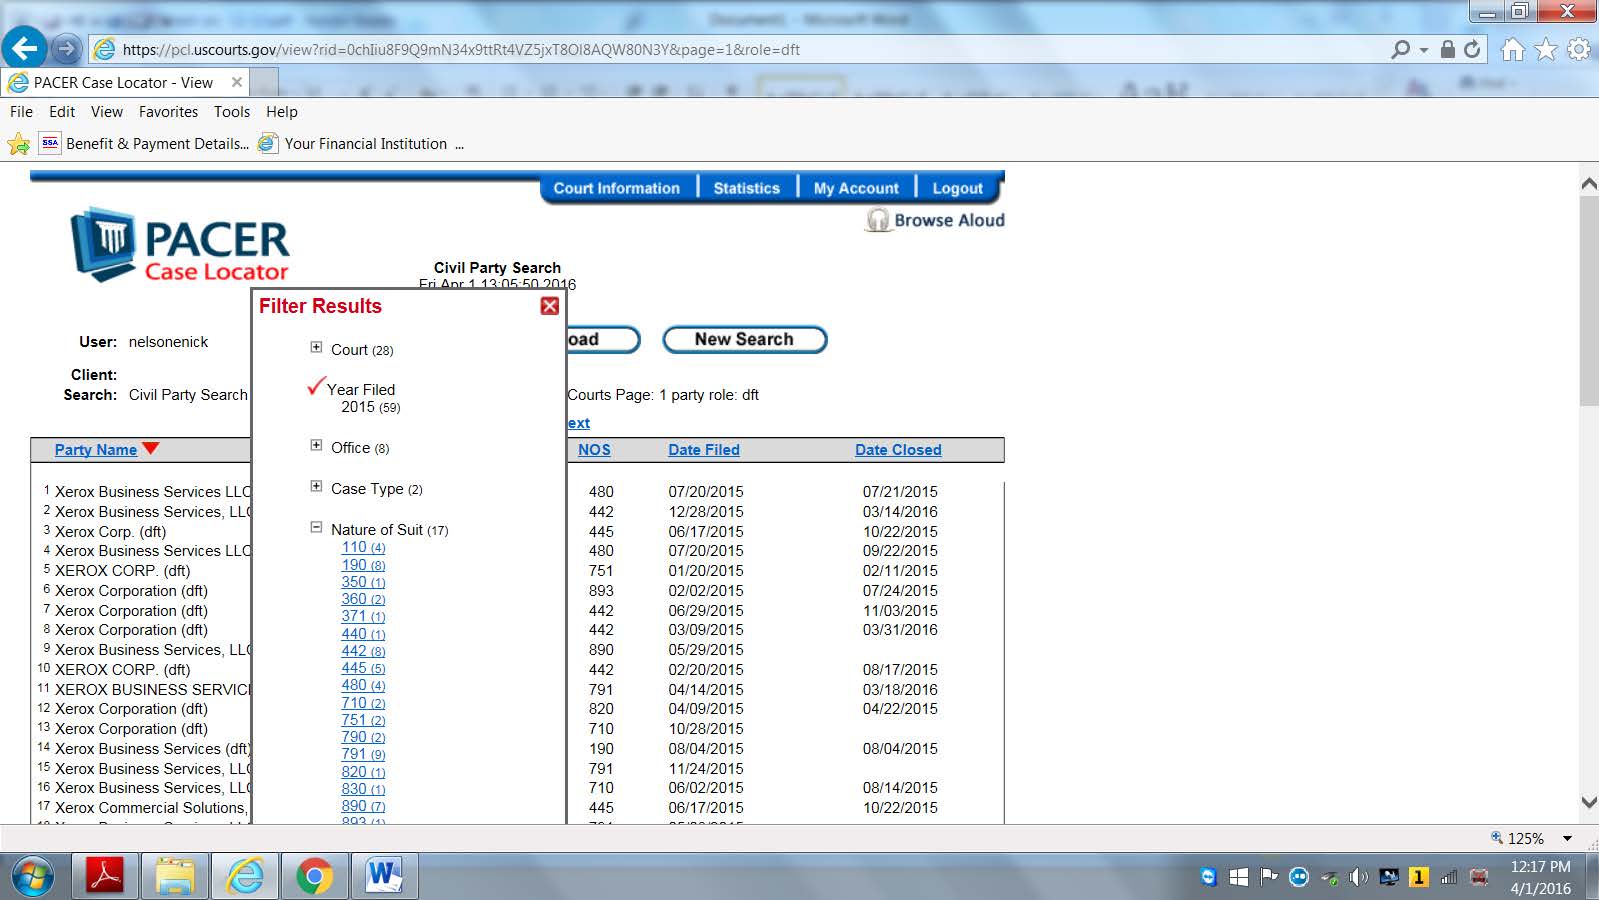This screenshot has width=1599, height=900.
Task: Filter by nature of suit 110
Action: [363, 547]
